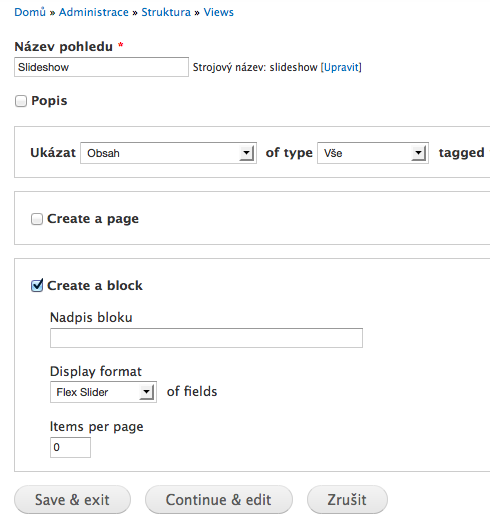Open Struktura breadcrumb link
Viewport: 490px width, 518px height.
pos(166,12)
